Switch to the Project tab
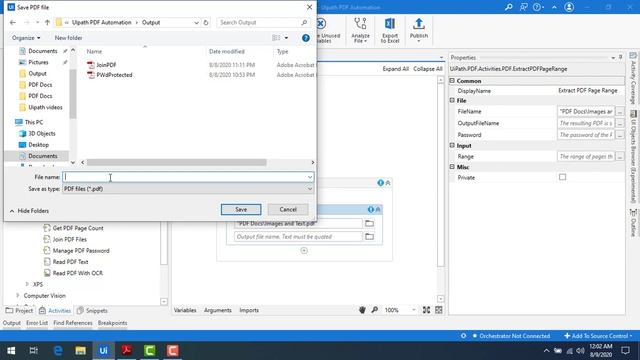The height and width of the screenshot is (360, 640). coord(19,311)
